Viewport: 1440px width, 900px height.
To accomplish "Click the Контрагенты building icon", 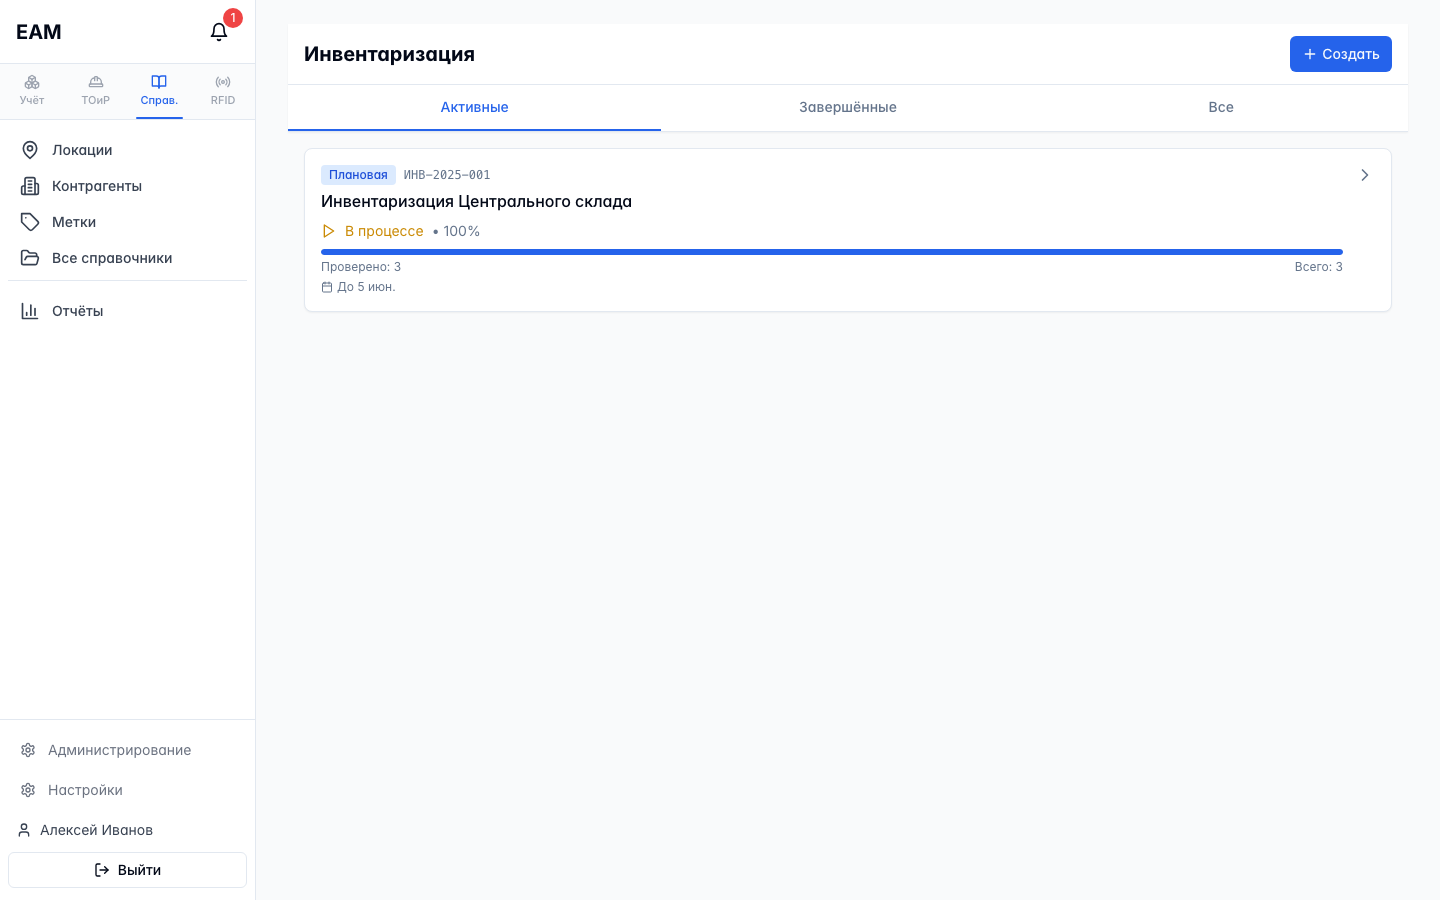I will pyautogui.click(x=30, y=186).
